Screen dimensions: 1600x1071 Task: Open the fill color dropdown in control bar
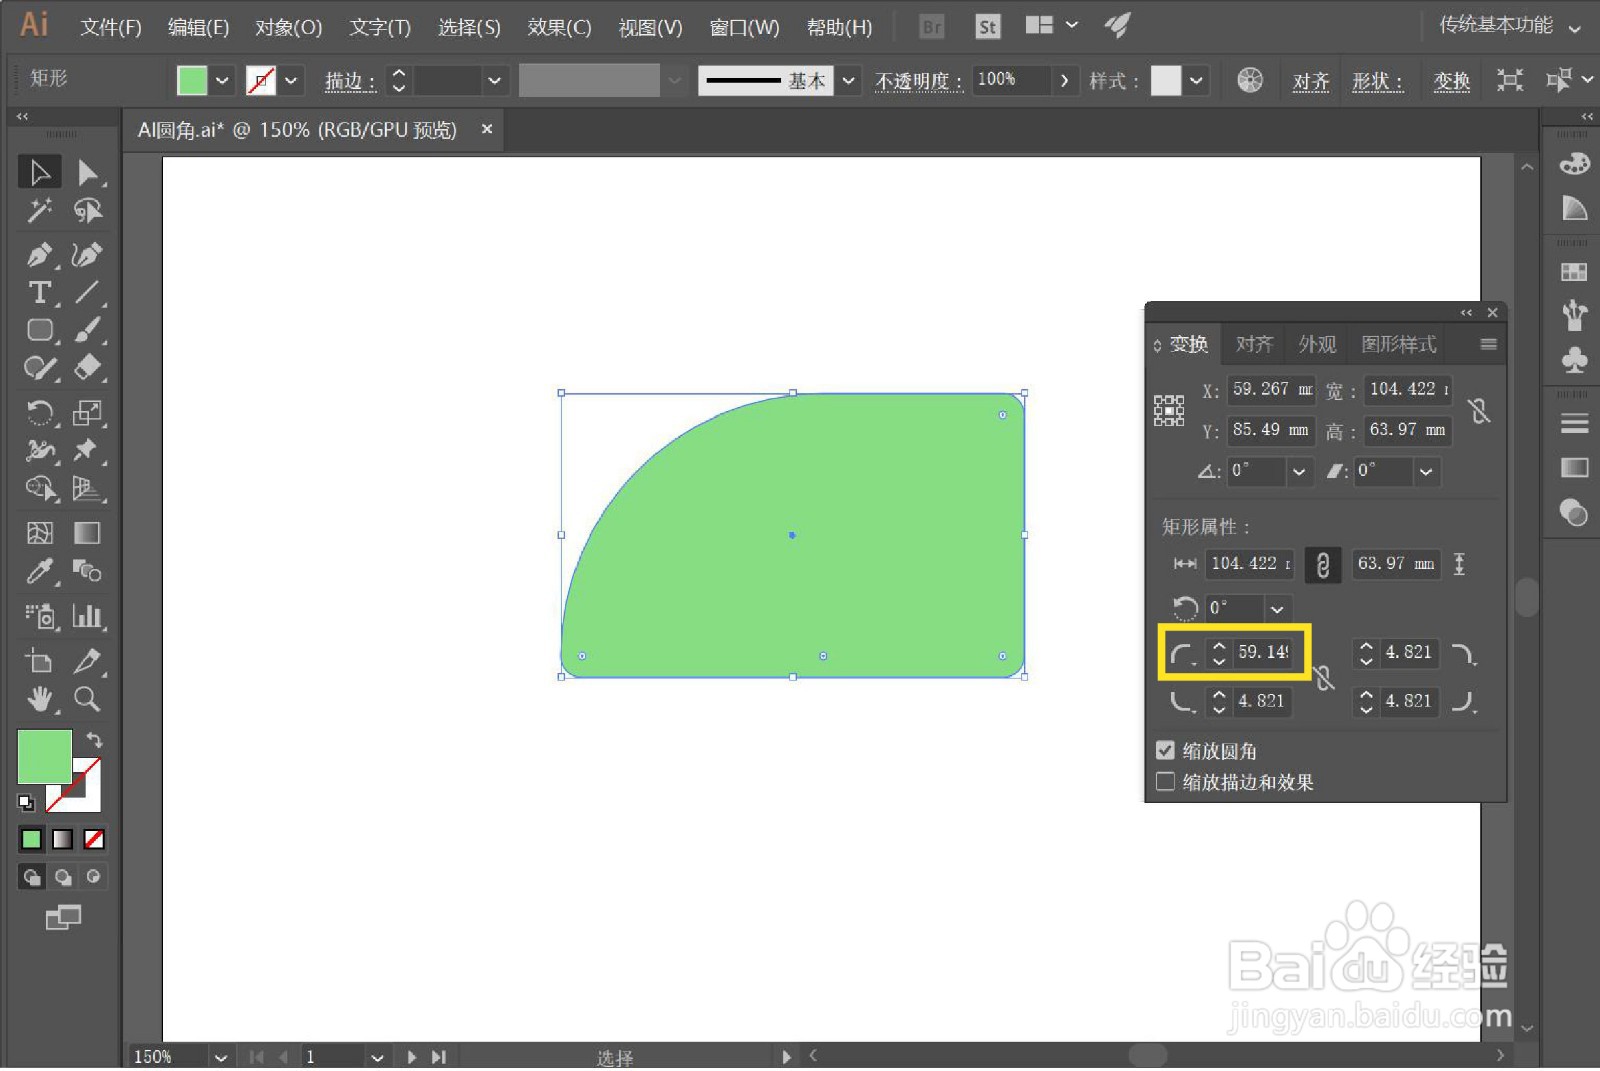tap(222, 80)
